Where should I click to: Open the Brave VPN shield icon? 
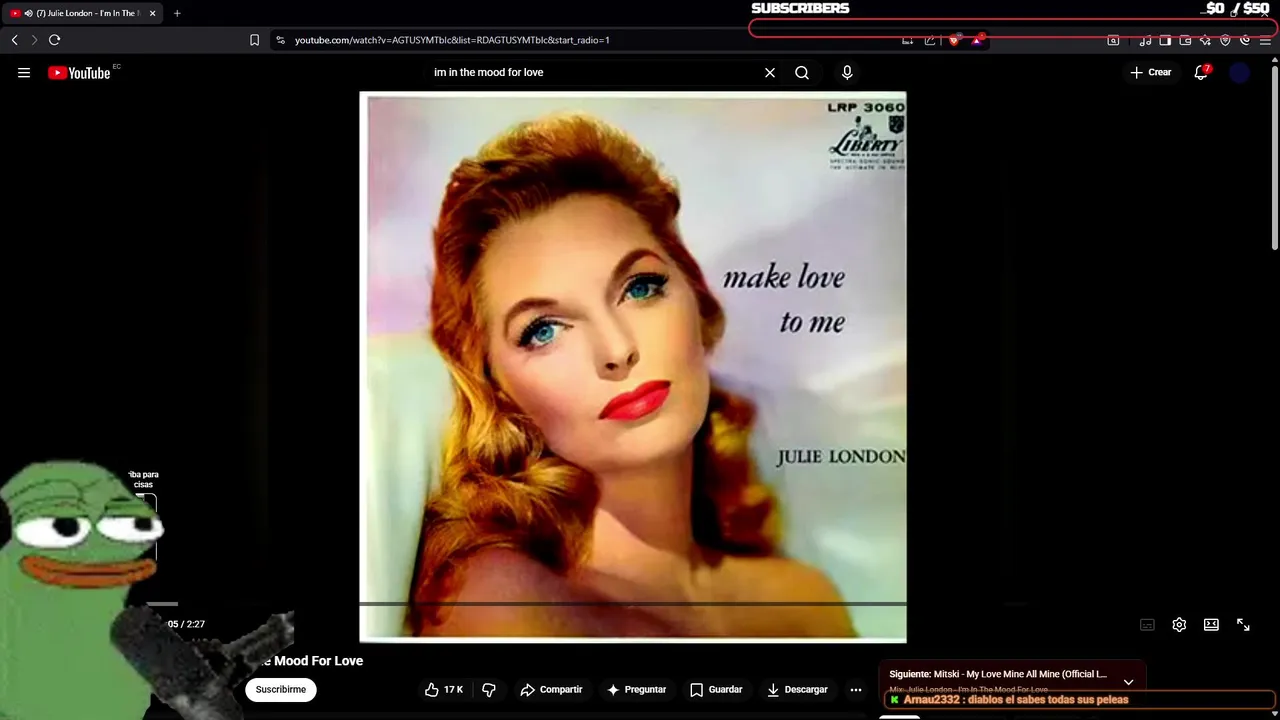point(1225,40)
